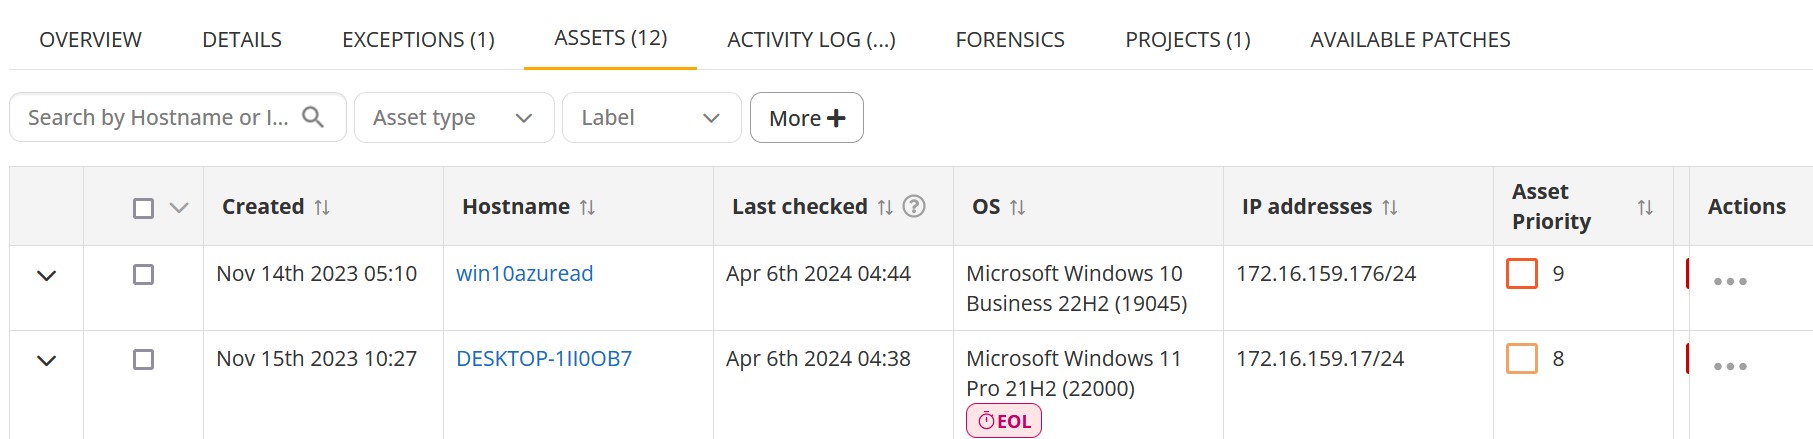Click the More filters button
This screenshot has height=439, width=1813.
[x=806, y=118]
